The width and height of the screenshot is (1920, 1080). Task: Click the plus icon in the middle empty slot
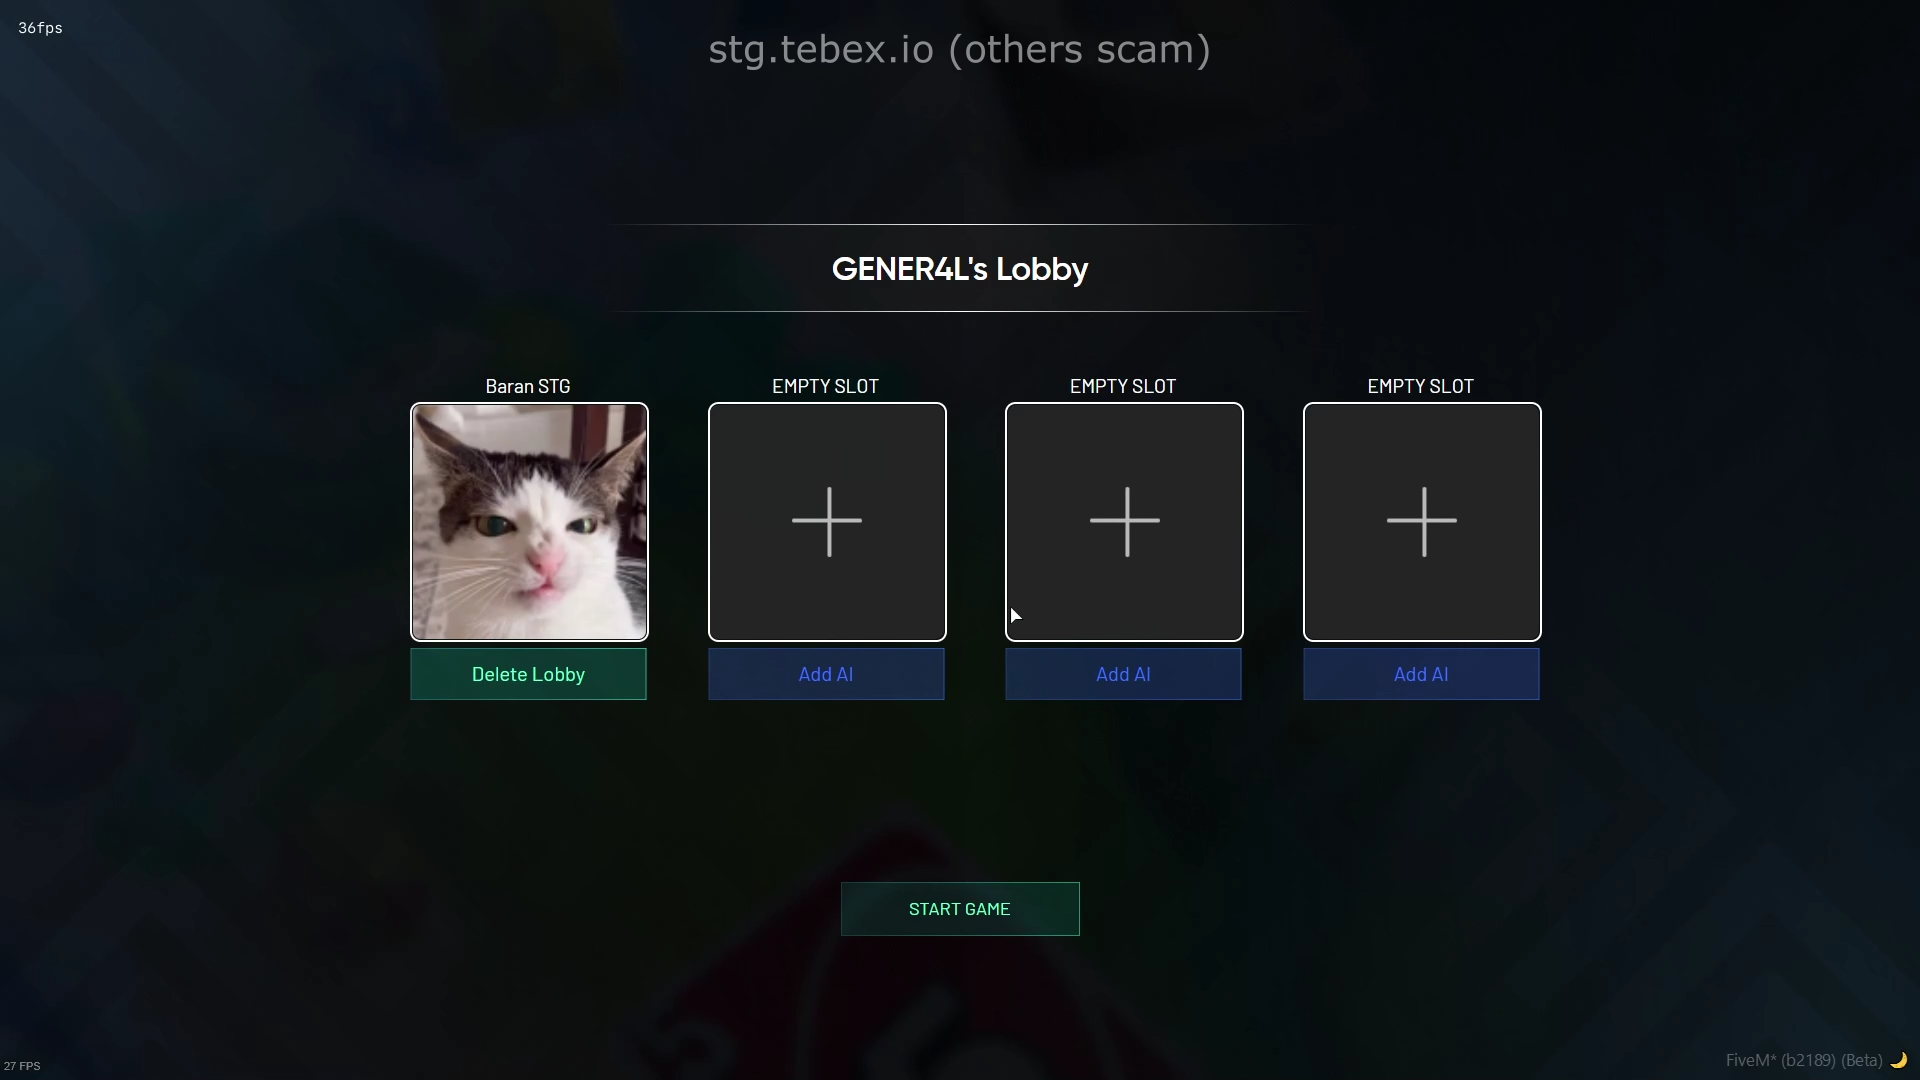point(1125,521)
